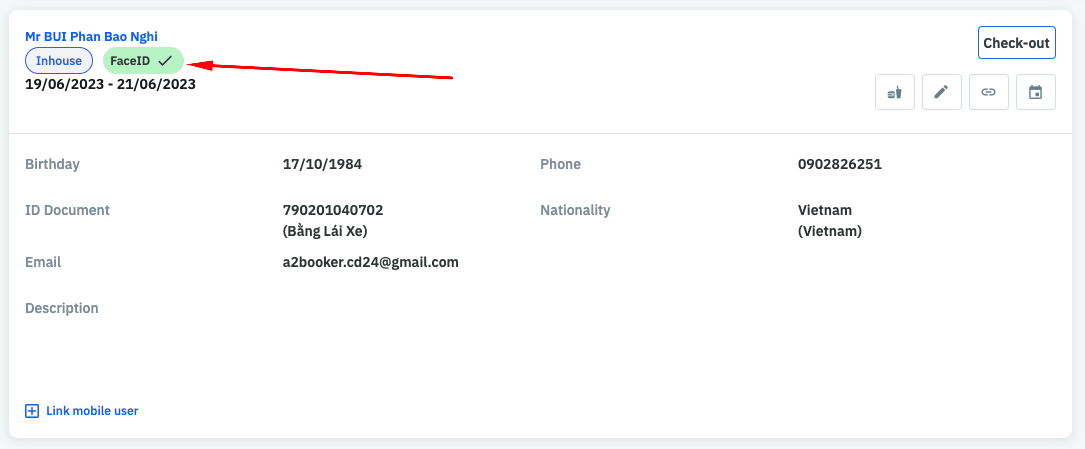Open guest name Mr BUI Phan Bao Nghi
The width and height of the screenshot is (1085, 449).
tap(91, 37)
